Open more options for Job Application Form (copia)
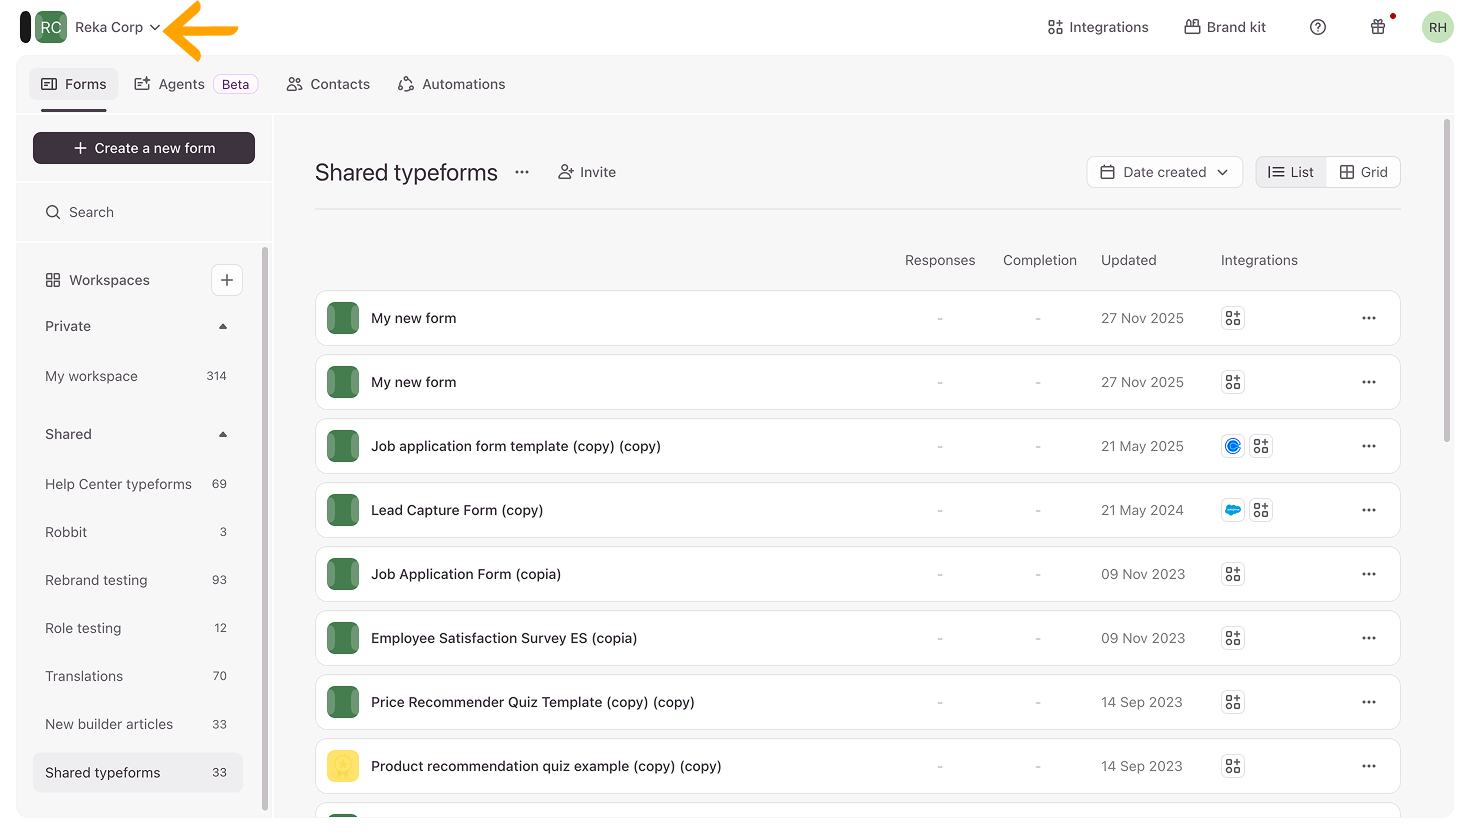Screen dimensions: 1470x834 pos(1369,574)
